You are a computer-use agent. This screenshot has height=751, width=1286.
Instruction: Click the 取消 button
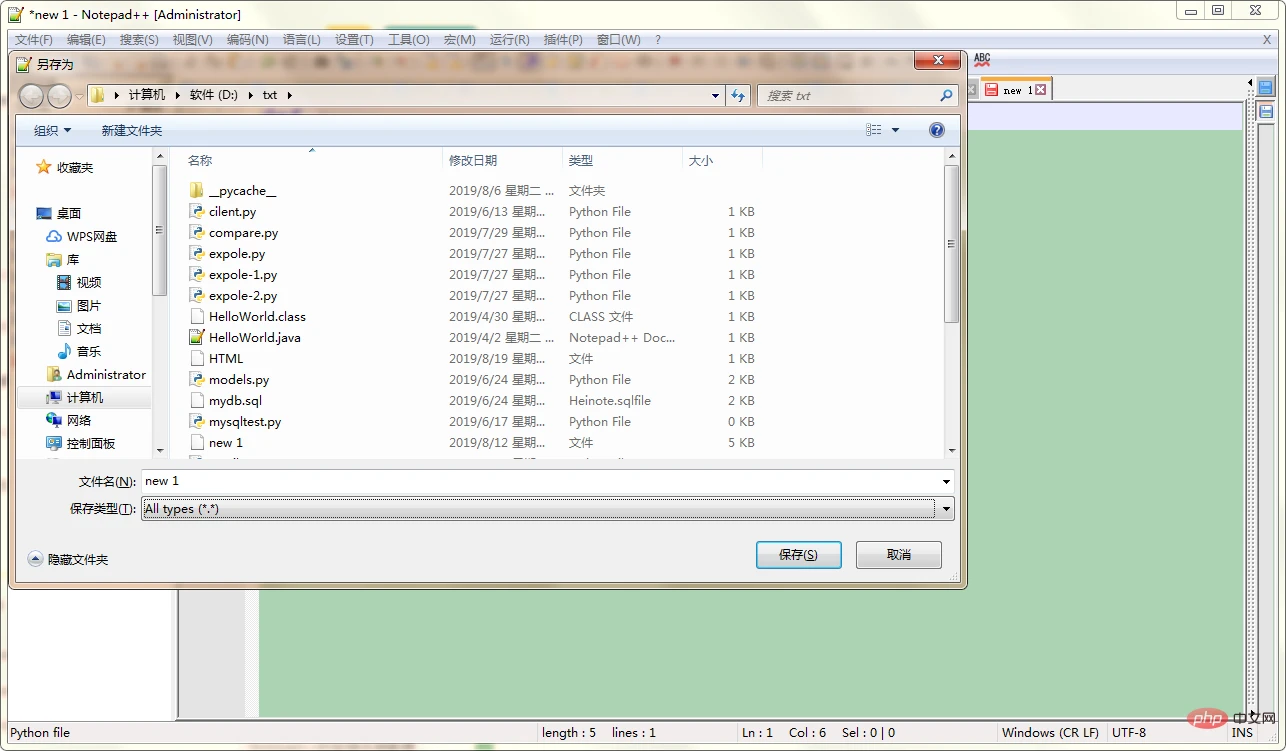898,555
